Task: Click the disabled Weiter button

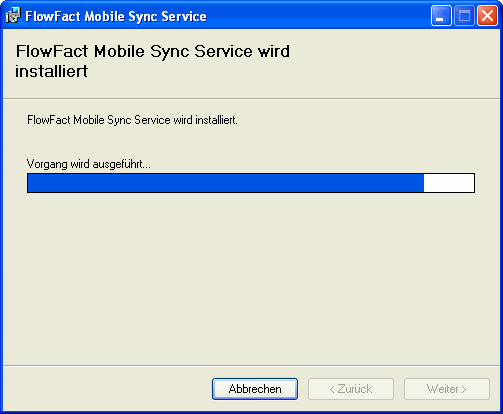Action: (447, 389)
